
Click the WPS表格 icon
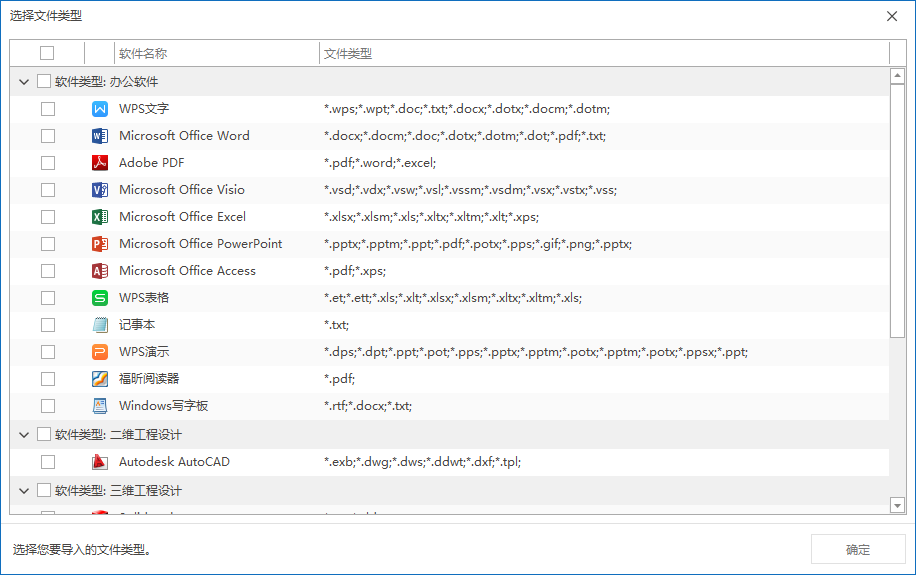pyautogui.click(x=100, y=298)
